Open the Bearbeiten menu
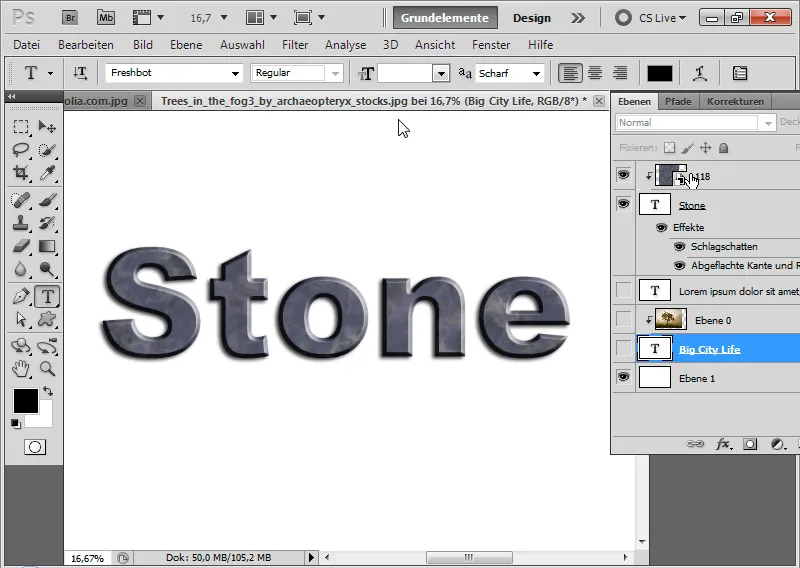The image size is (800, 568). tap(86, 45)
